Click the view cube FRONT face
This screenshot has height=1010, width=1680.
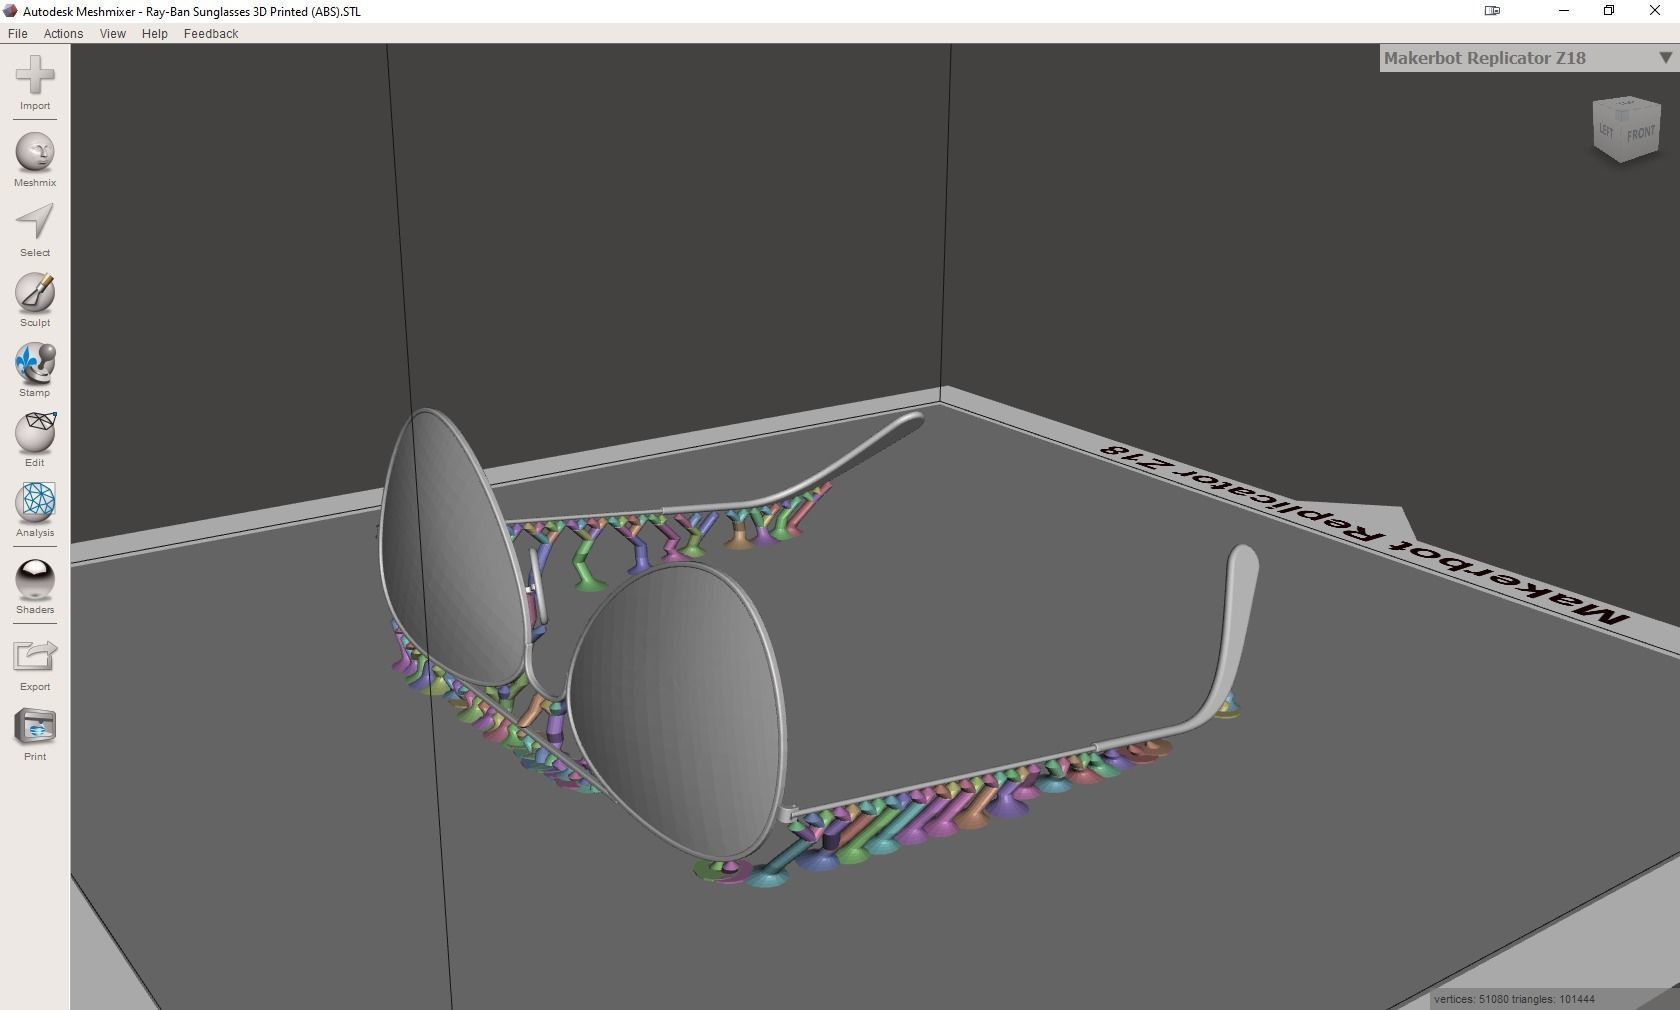click(1640, 134)
